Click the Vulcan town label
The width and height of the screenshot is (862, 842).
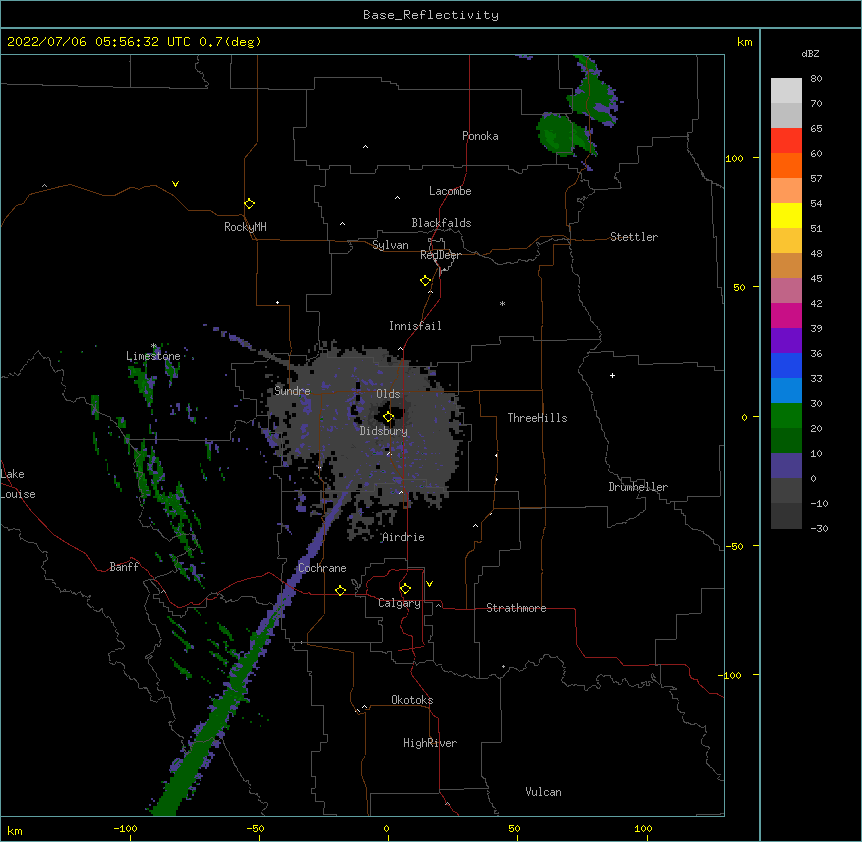543,792
